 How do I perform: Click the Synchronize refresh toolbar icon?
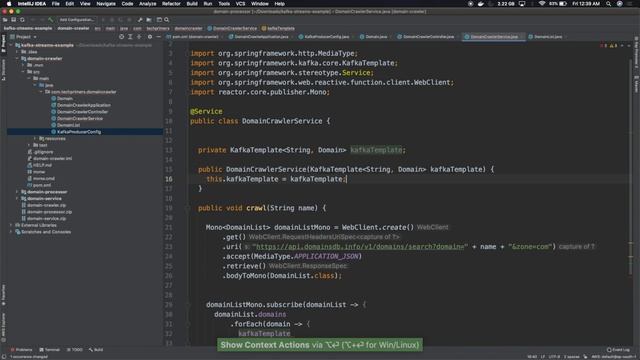click(22, 20)
